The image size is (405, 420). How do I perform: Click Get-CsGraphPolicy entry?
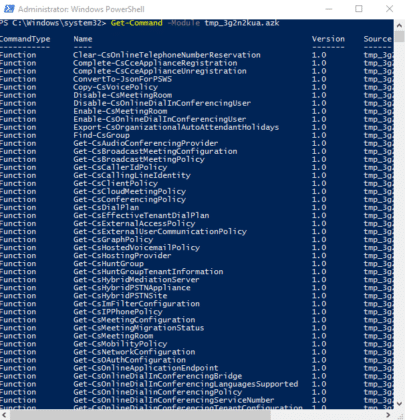point(113,239)
